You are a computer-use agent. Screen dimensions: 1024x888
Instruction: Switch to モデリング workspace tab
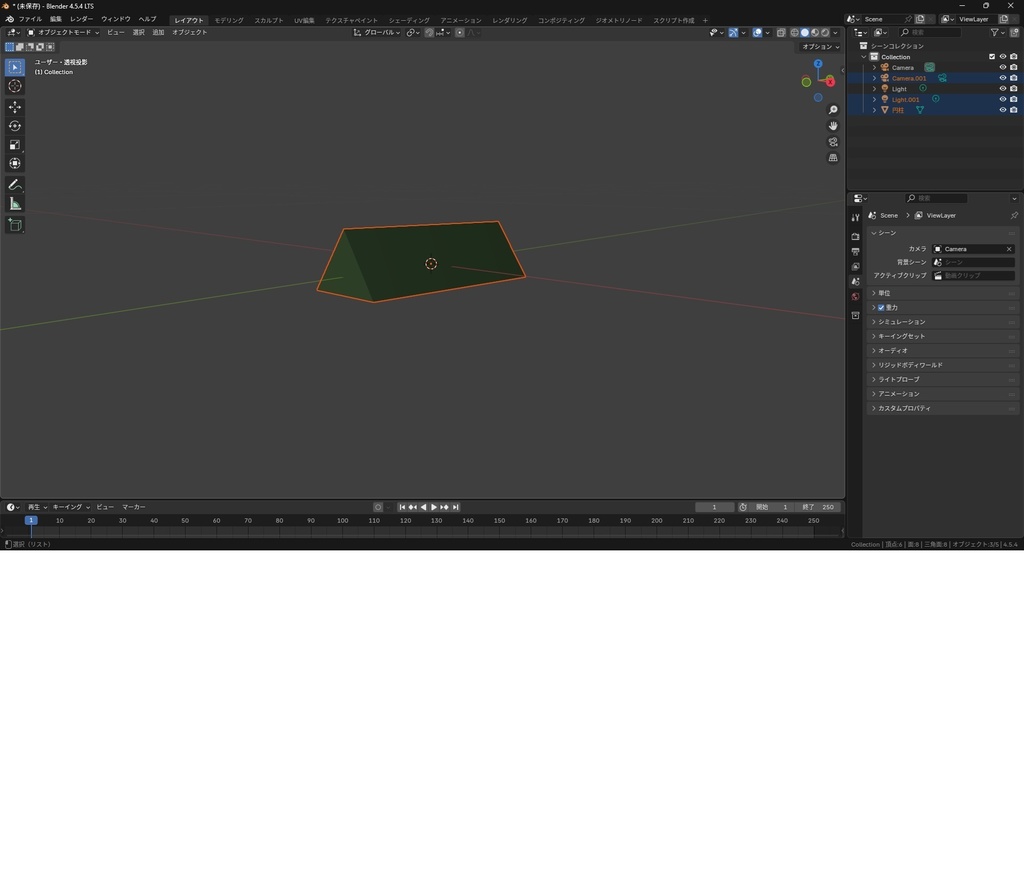coord(229,20)
